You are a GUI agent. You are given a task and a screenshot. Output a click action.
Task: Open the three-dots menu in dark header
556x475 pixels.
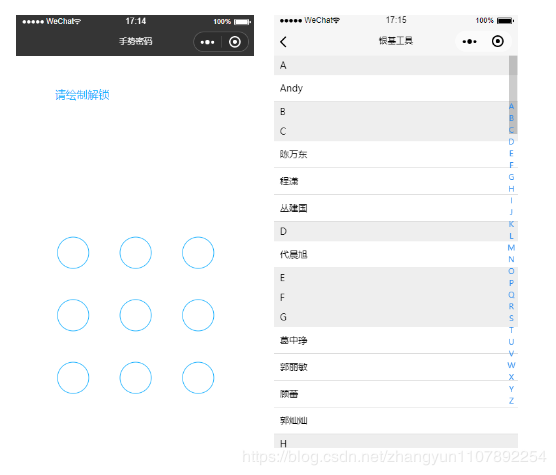pyautogui.click(x=207, y=42)
